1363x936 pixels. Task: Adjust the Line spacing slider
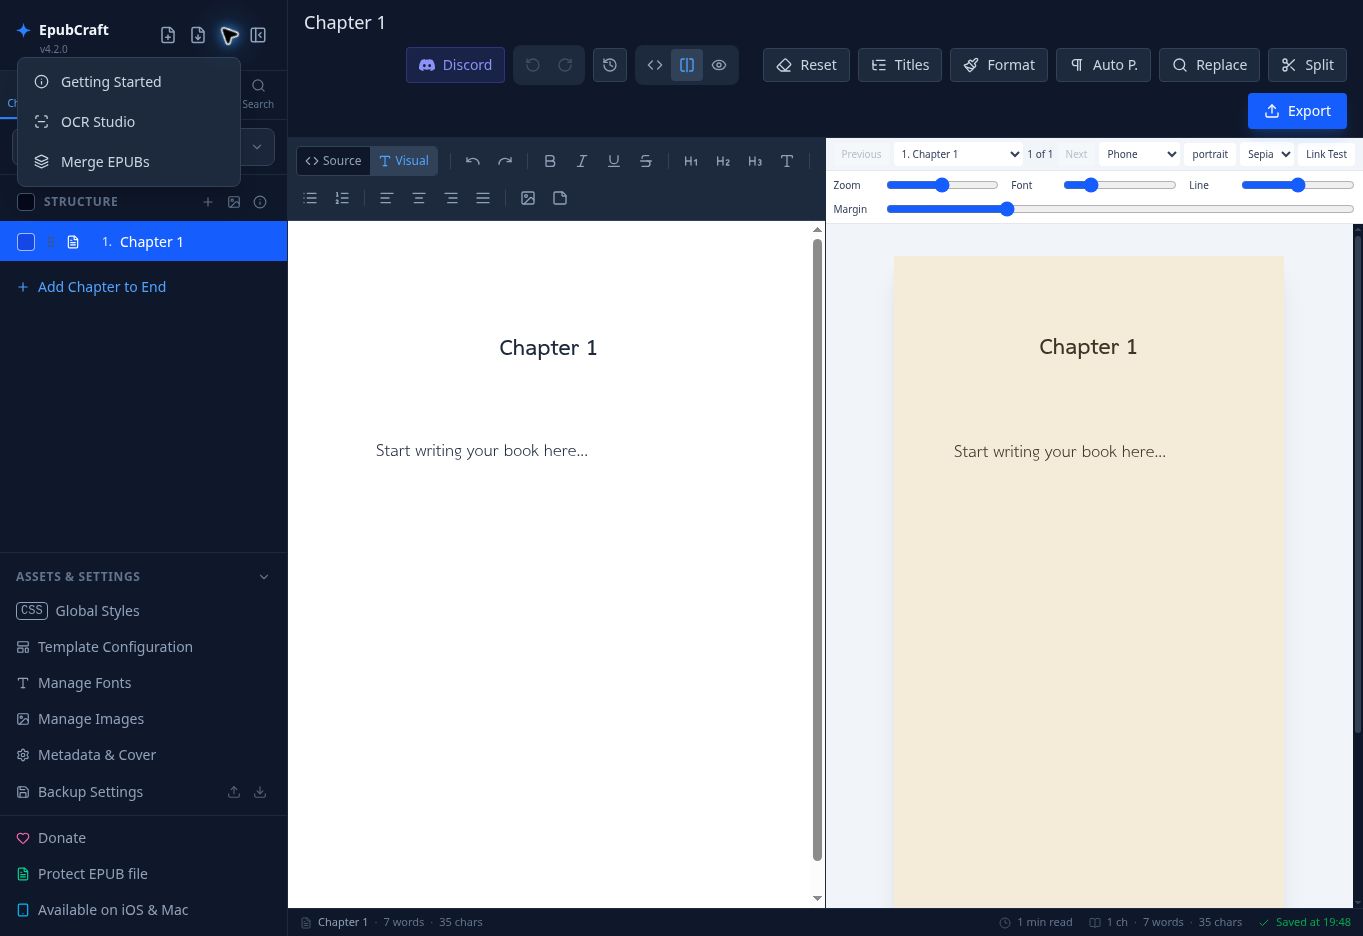click(1297, 185)
